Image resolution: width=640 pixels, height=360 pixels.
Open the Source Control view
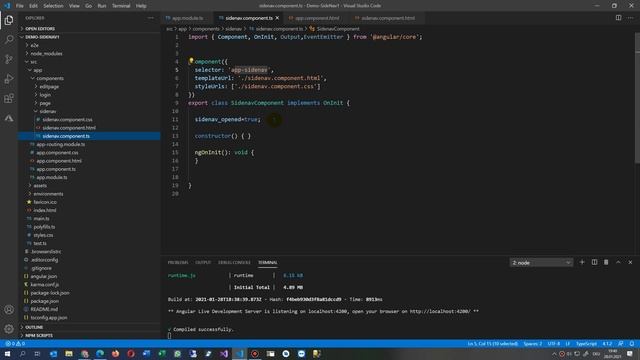(9, 59)
